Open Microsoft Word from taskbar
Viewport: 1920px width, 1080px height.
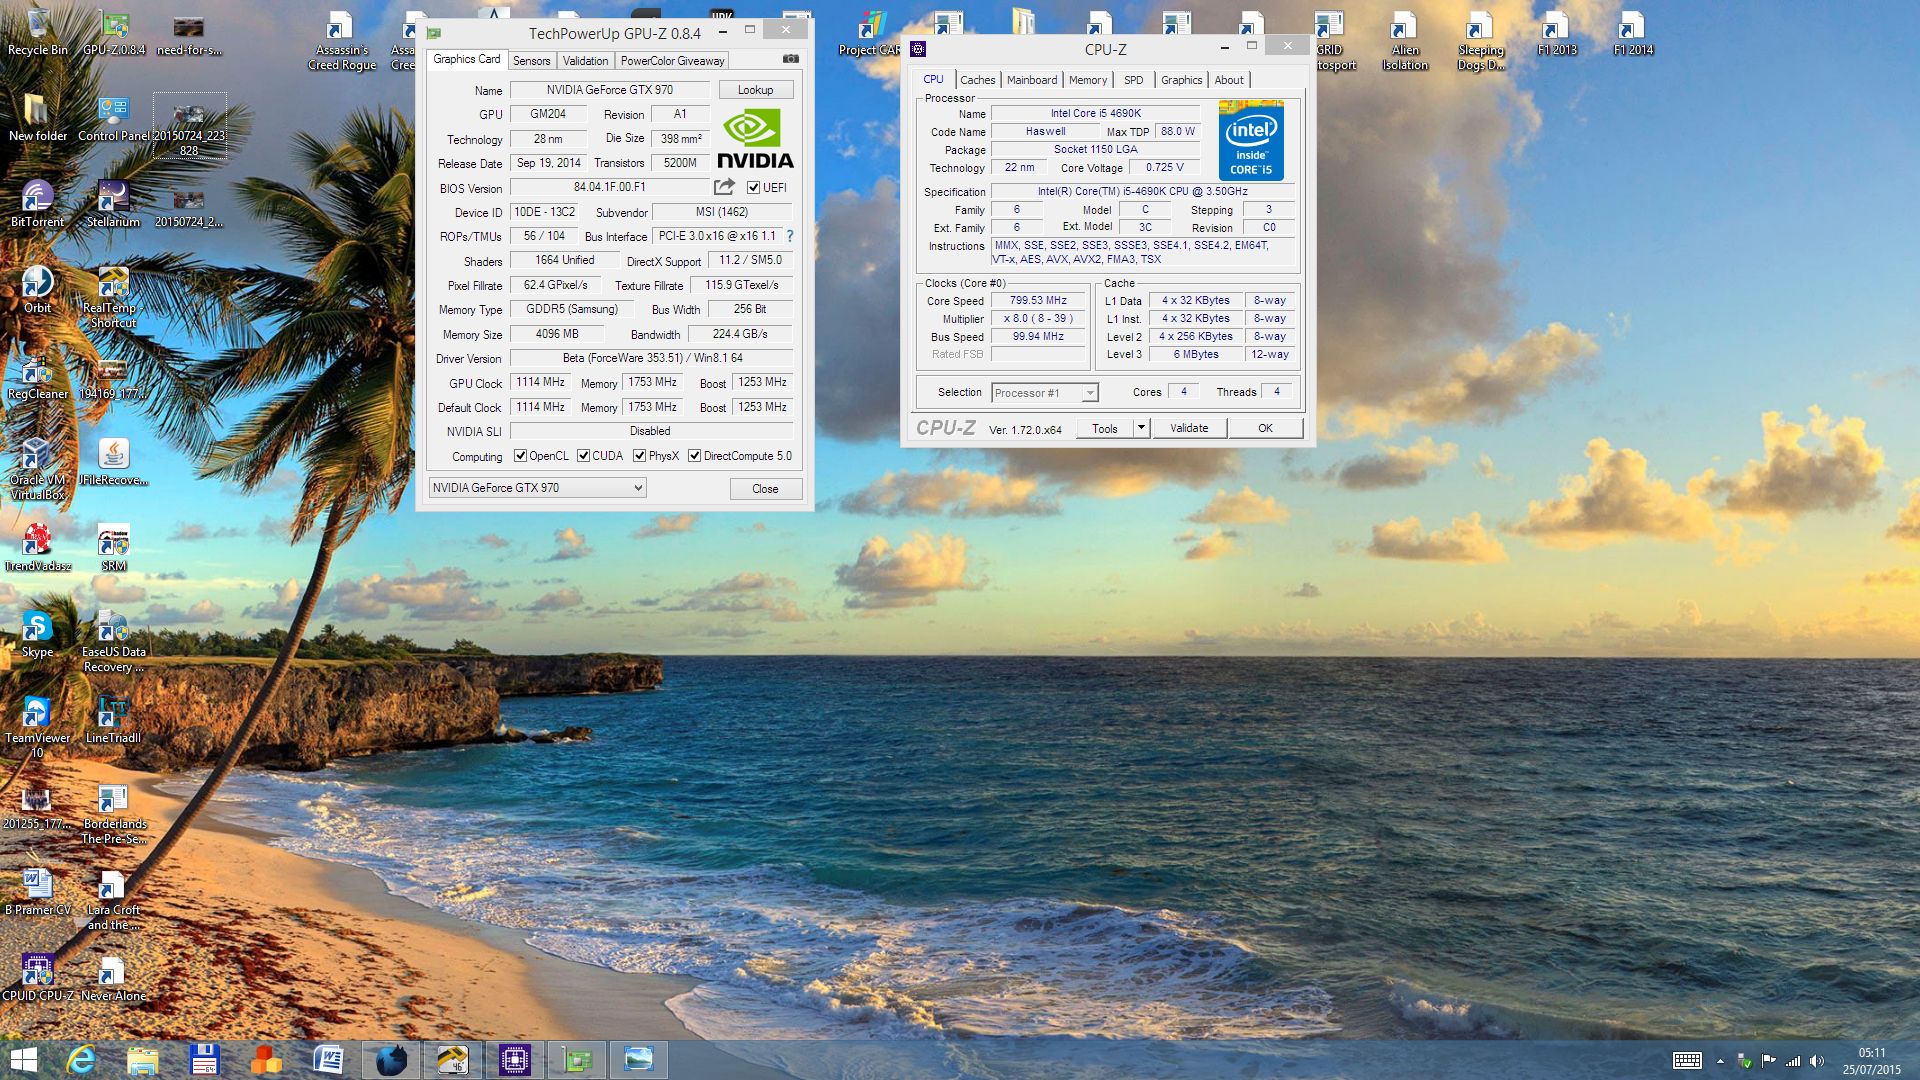click(x=328, y=1060)
